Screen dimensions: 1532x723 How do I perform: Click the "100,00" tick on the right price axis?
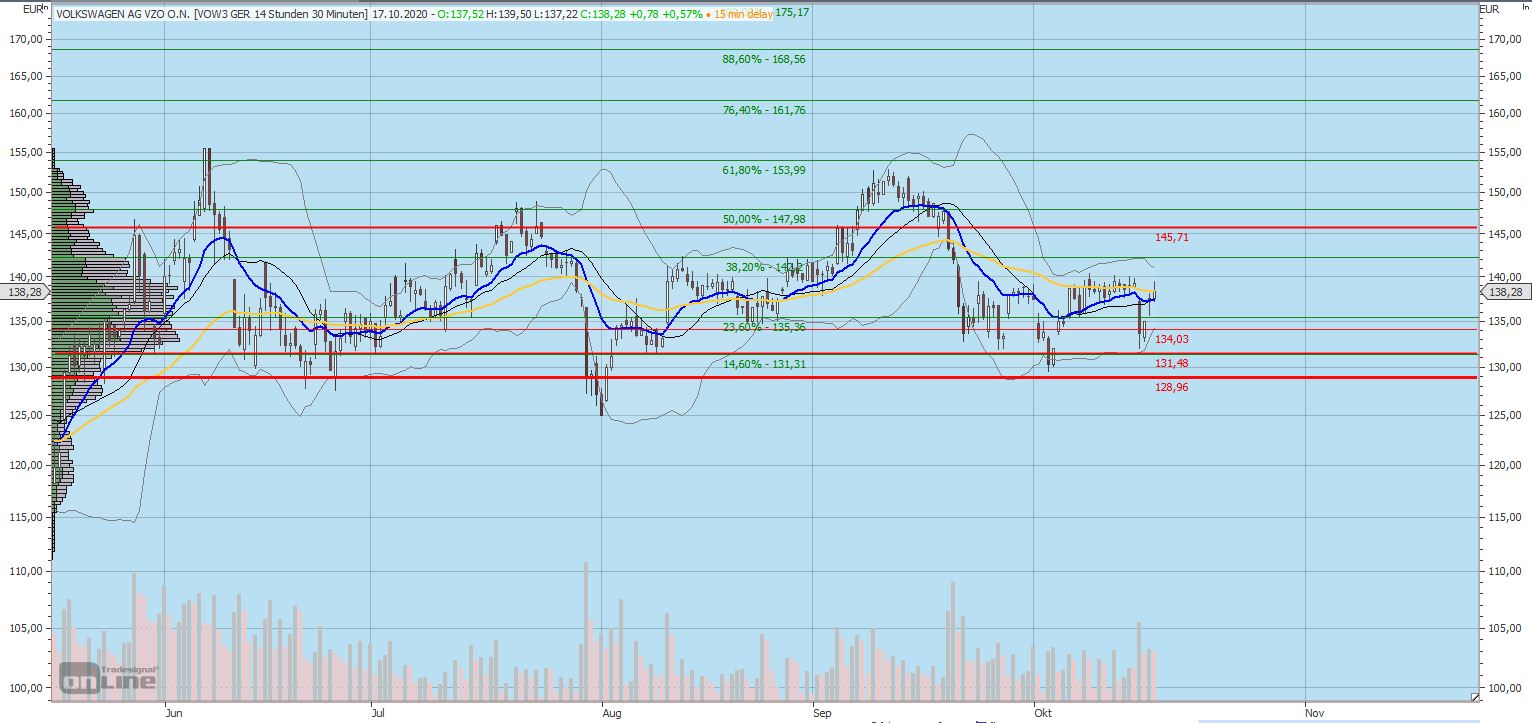[1506, 688]
